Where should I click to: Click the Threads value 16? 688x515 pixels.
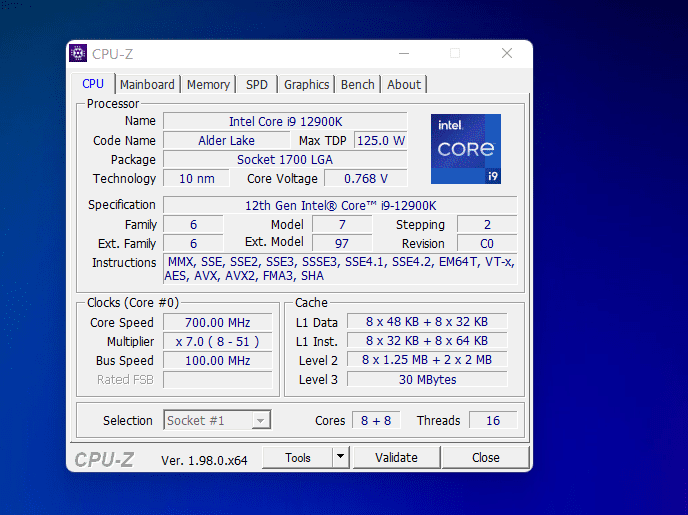[x=493, y=420]
